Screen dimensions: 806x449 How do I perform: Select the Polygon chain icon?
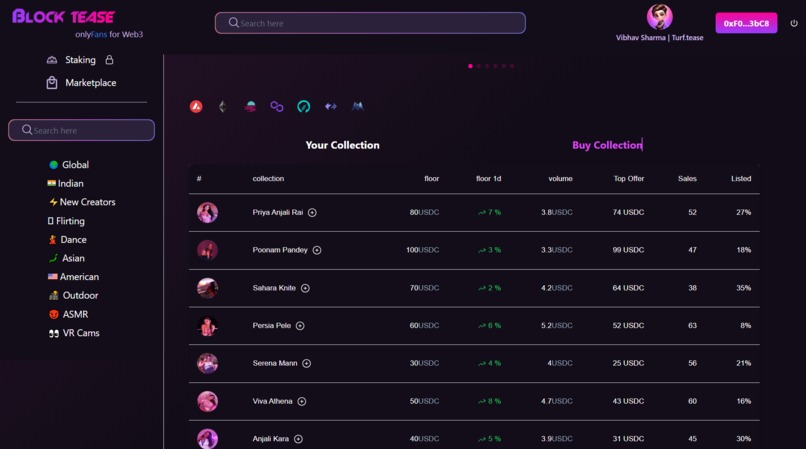point(277,106)
